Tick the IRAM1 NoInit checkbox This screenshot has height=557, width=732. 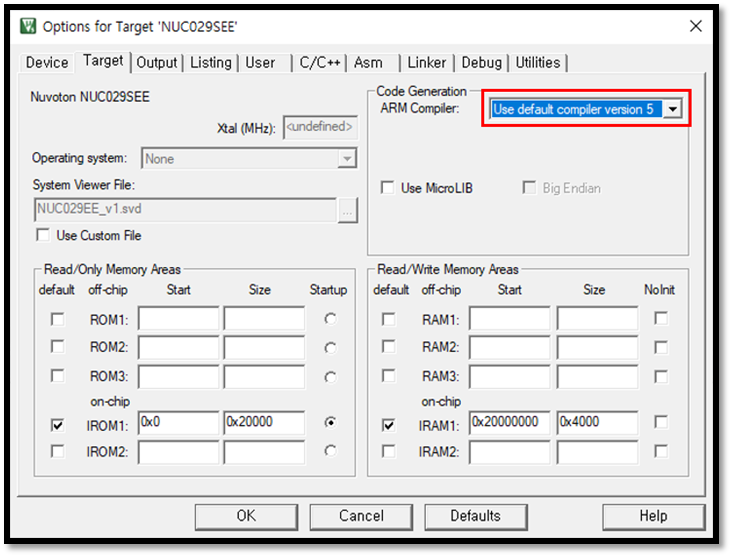[x=661, y=422]
